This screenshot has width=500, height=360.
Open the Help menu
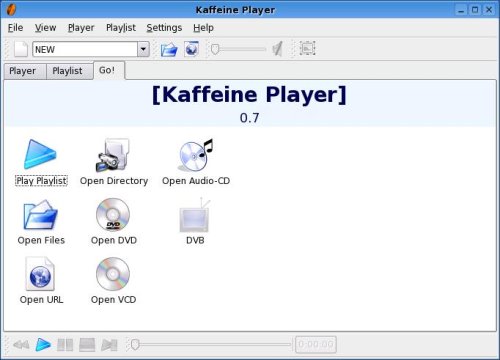pos(203,28)
